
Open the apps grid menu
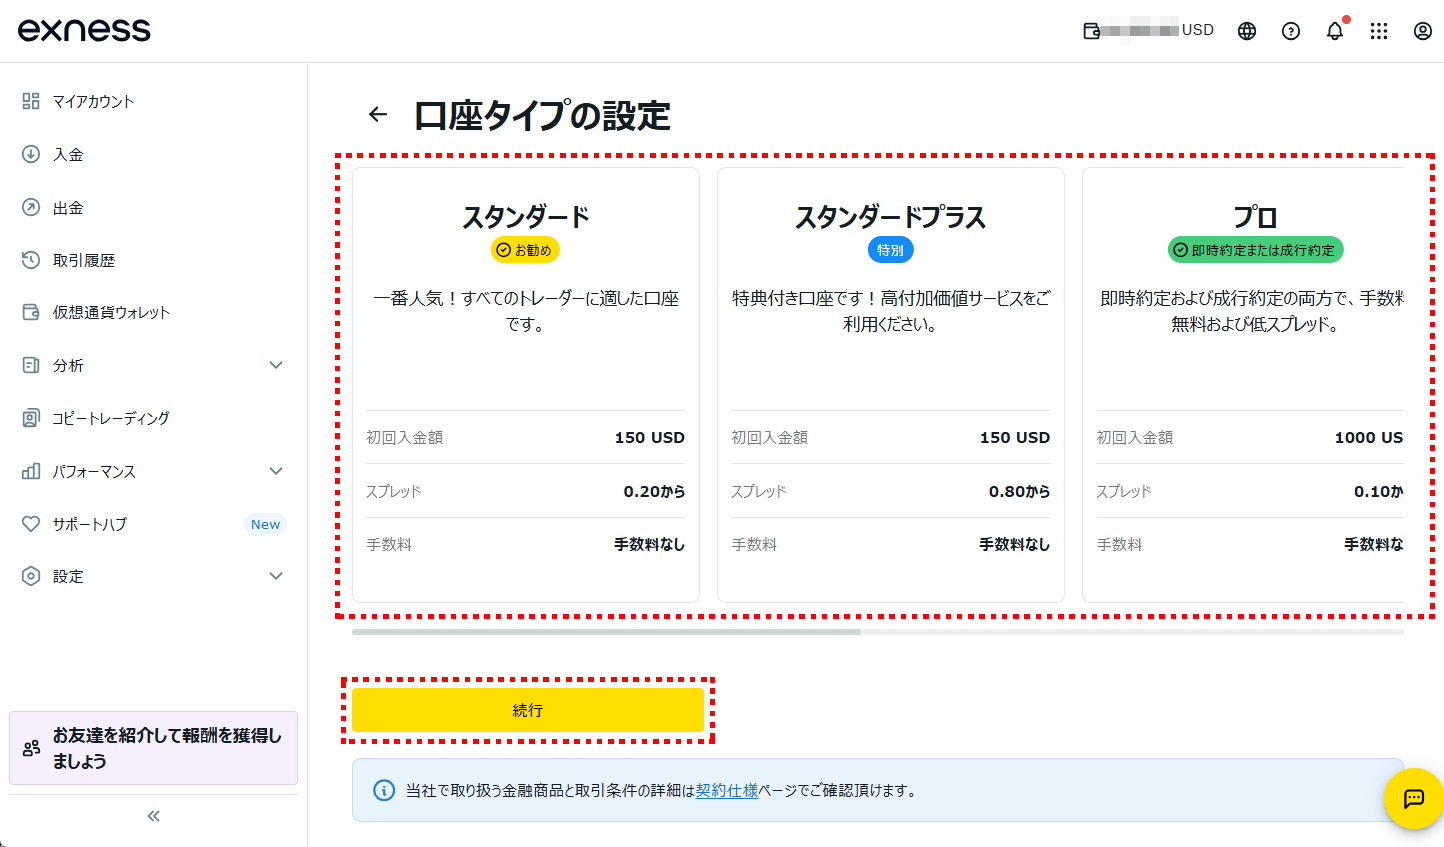click(x=1379, y=31)
